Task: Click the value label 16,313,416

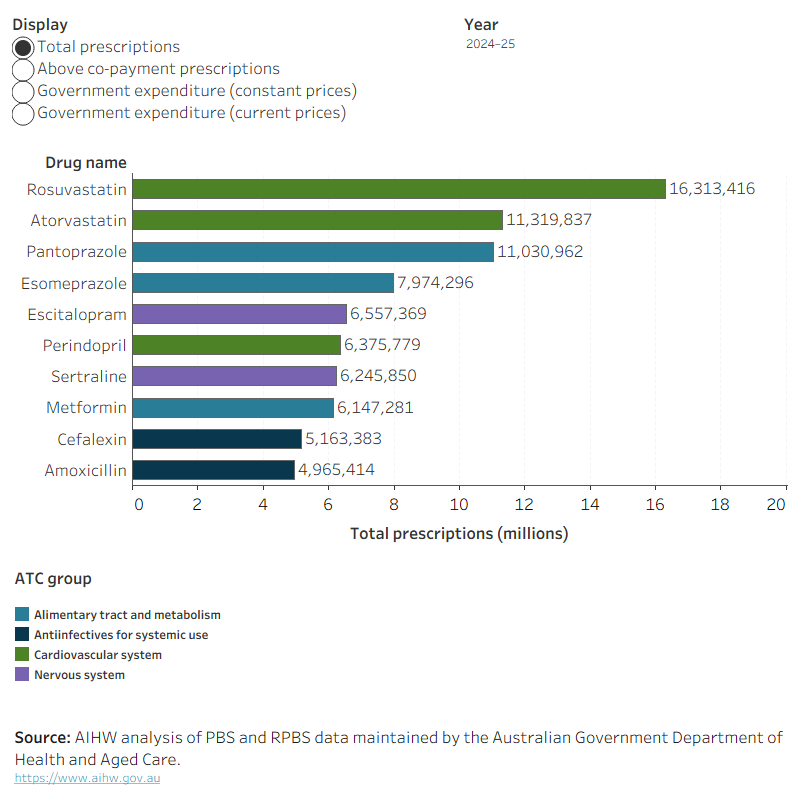Action: point(712,189)
